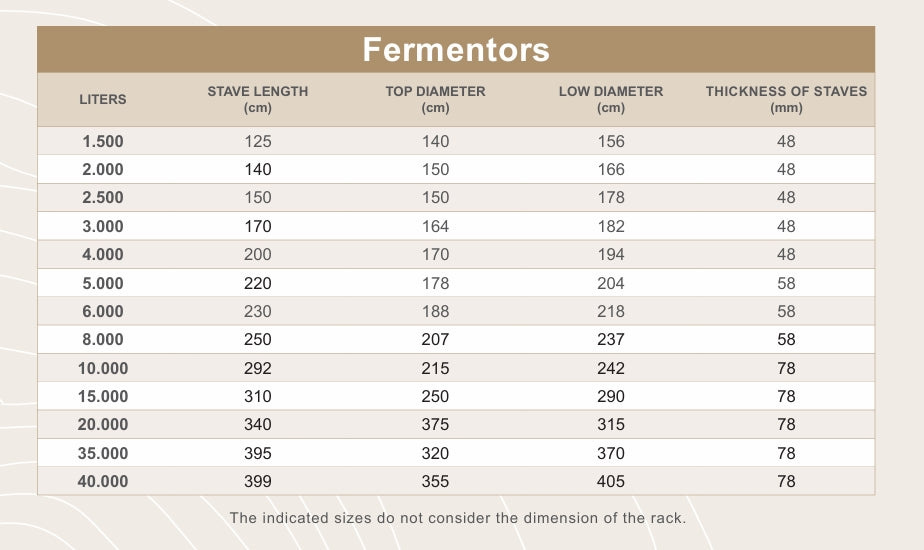Select stave length value 170
Viewport: 924px width, 550px height.
(x=258, y=226)
